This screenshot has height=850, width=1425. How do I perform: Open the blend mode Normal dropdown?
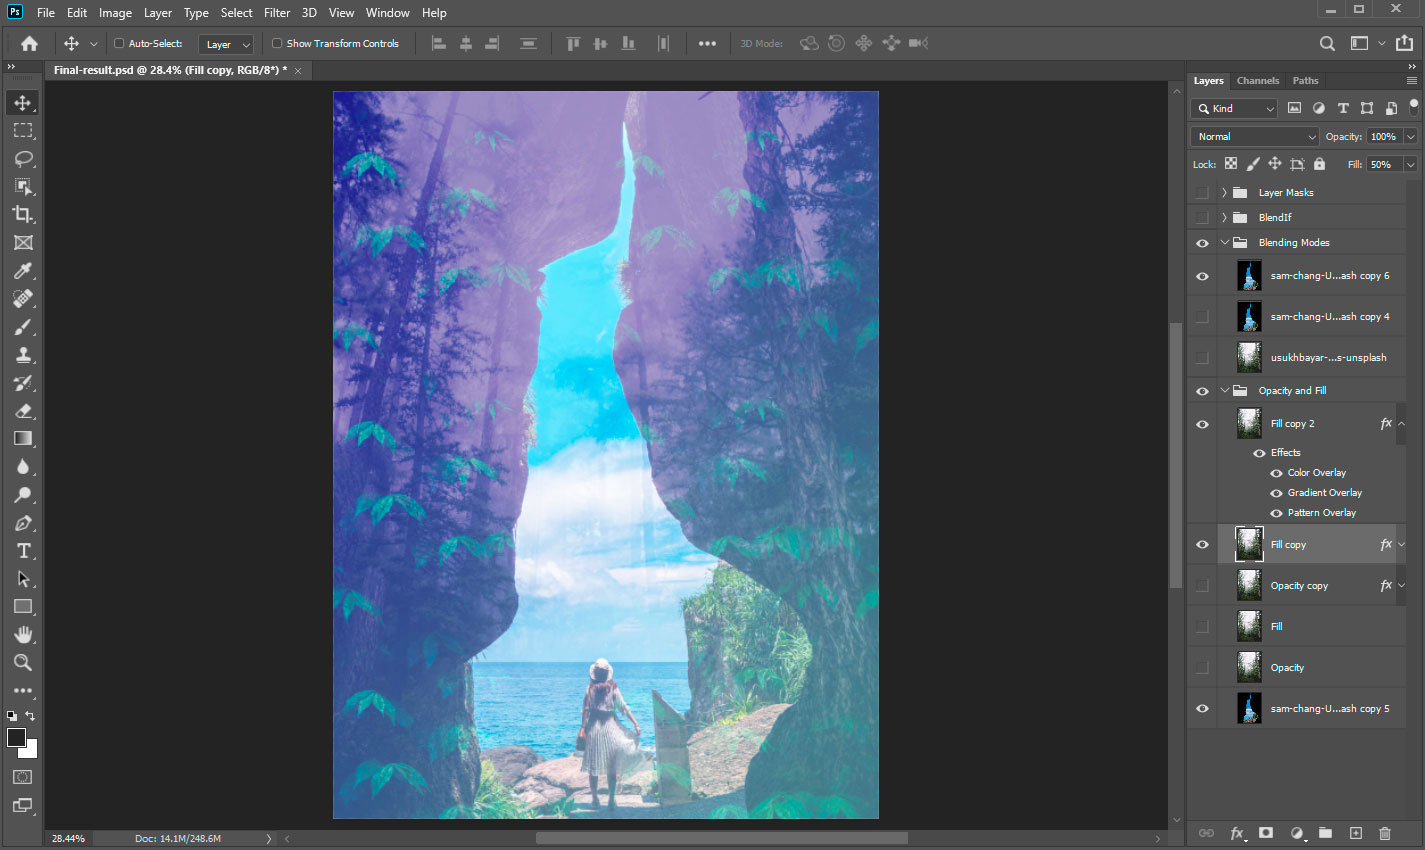click(x=1255, y=136)
